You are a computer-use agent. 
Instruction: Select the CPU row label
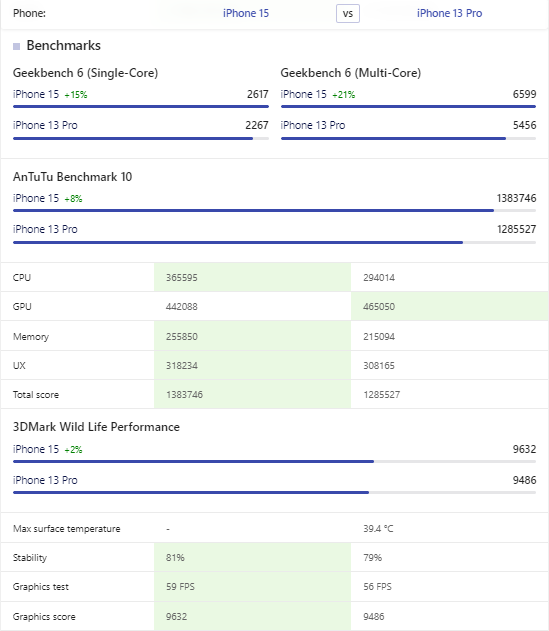pos(22,278)
